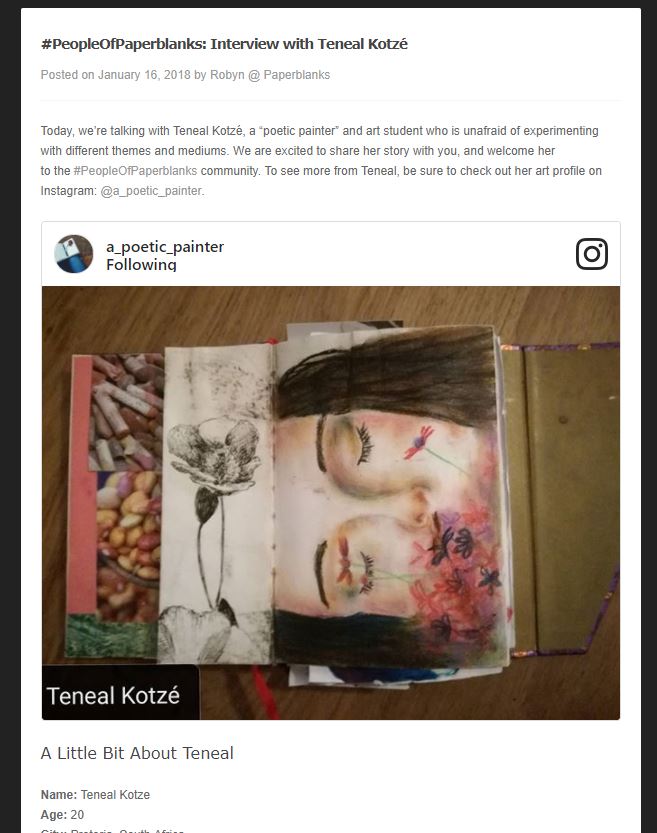Open author Robyn @ Paperblanks link

(x=270, y=75)
